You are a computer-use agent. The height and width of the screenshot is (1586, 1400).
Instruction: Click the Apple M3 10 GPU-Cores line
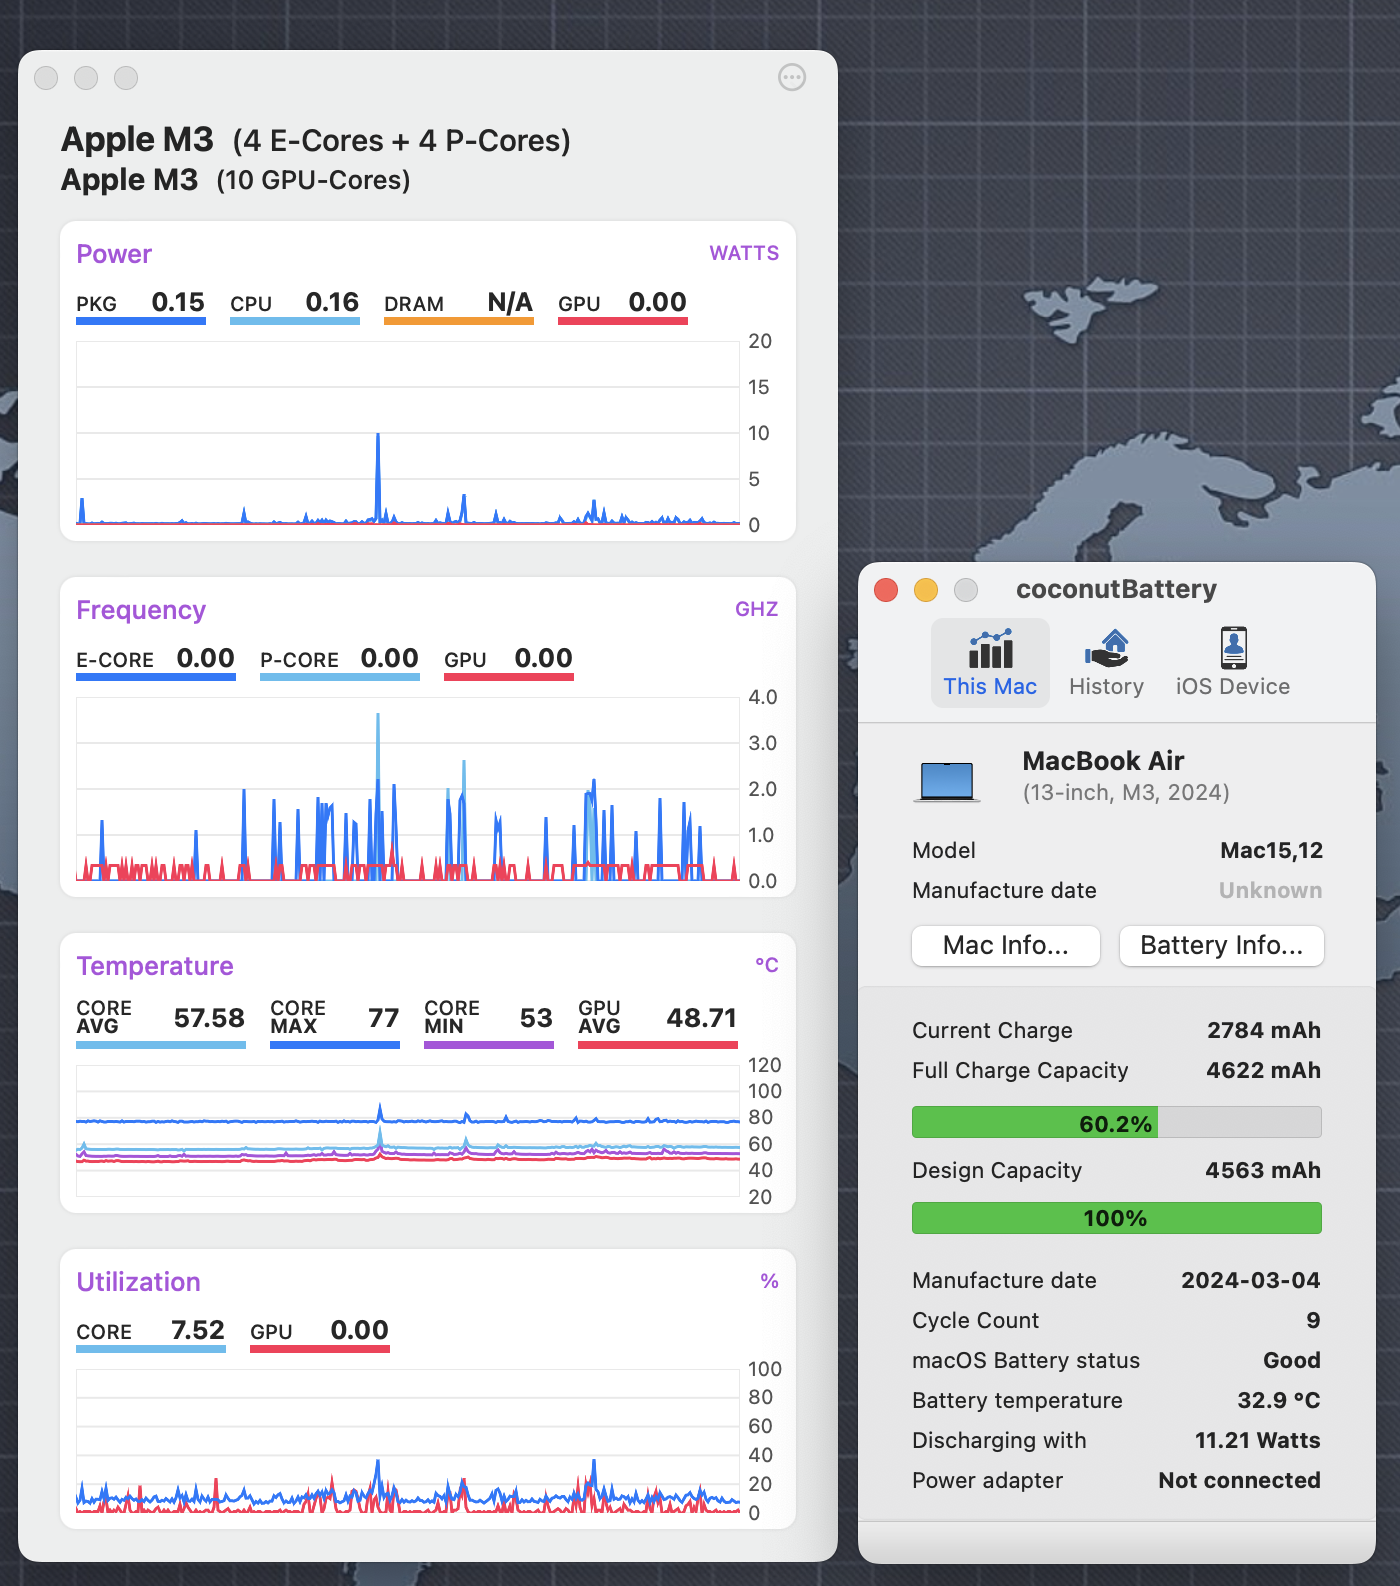pos(236,180)
